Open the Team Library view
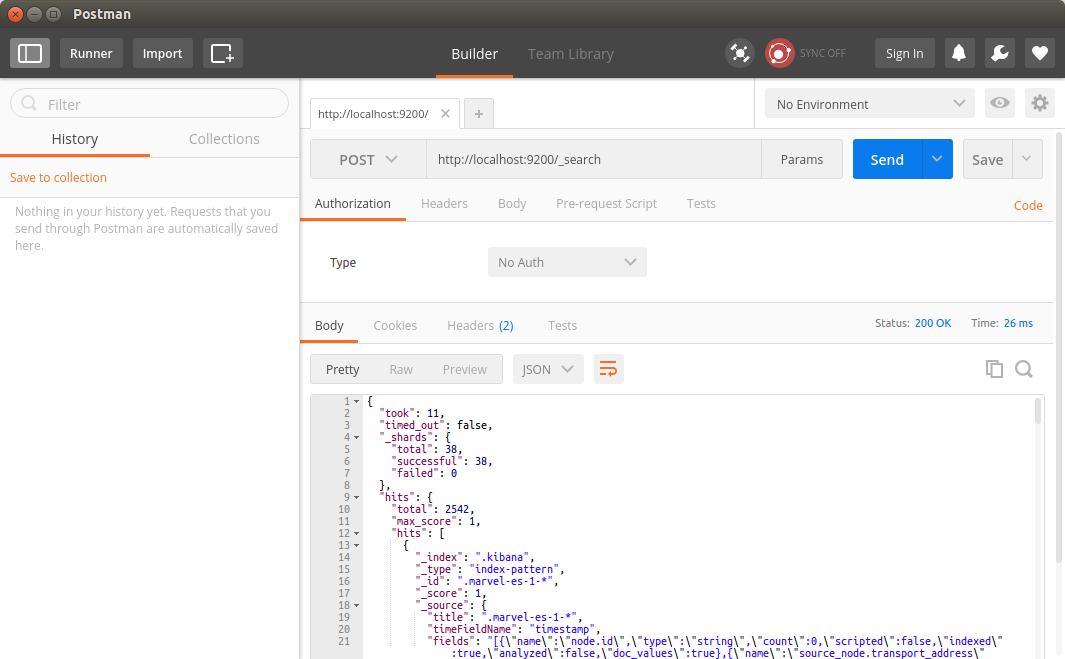Screen dimensions: 1065x659 click(x=570, y=54)
